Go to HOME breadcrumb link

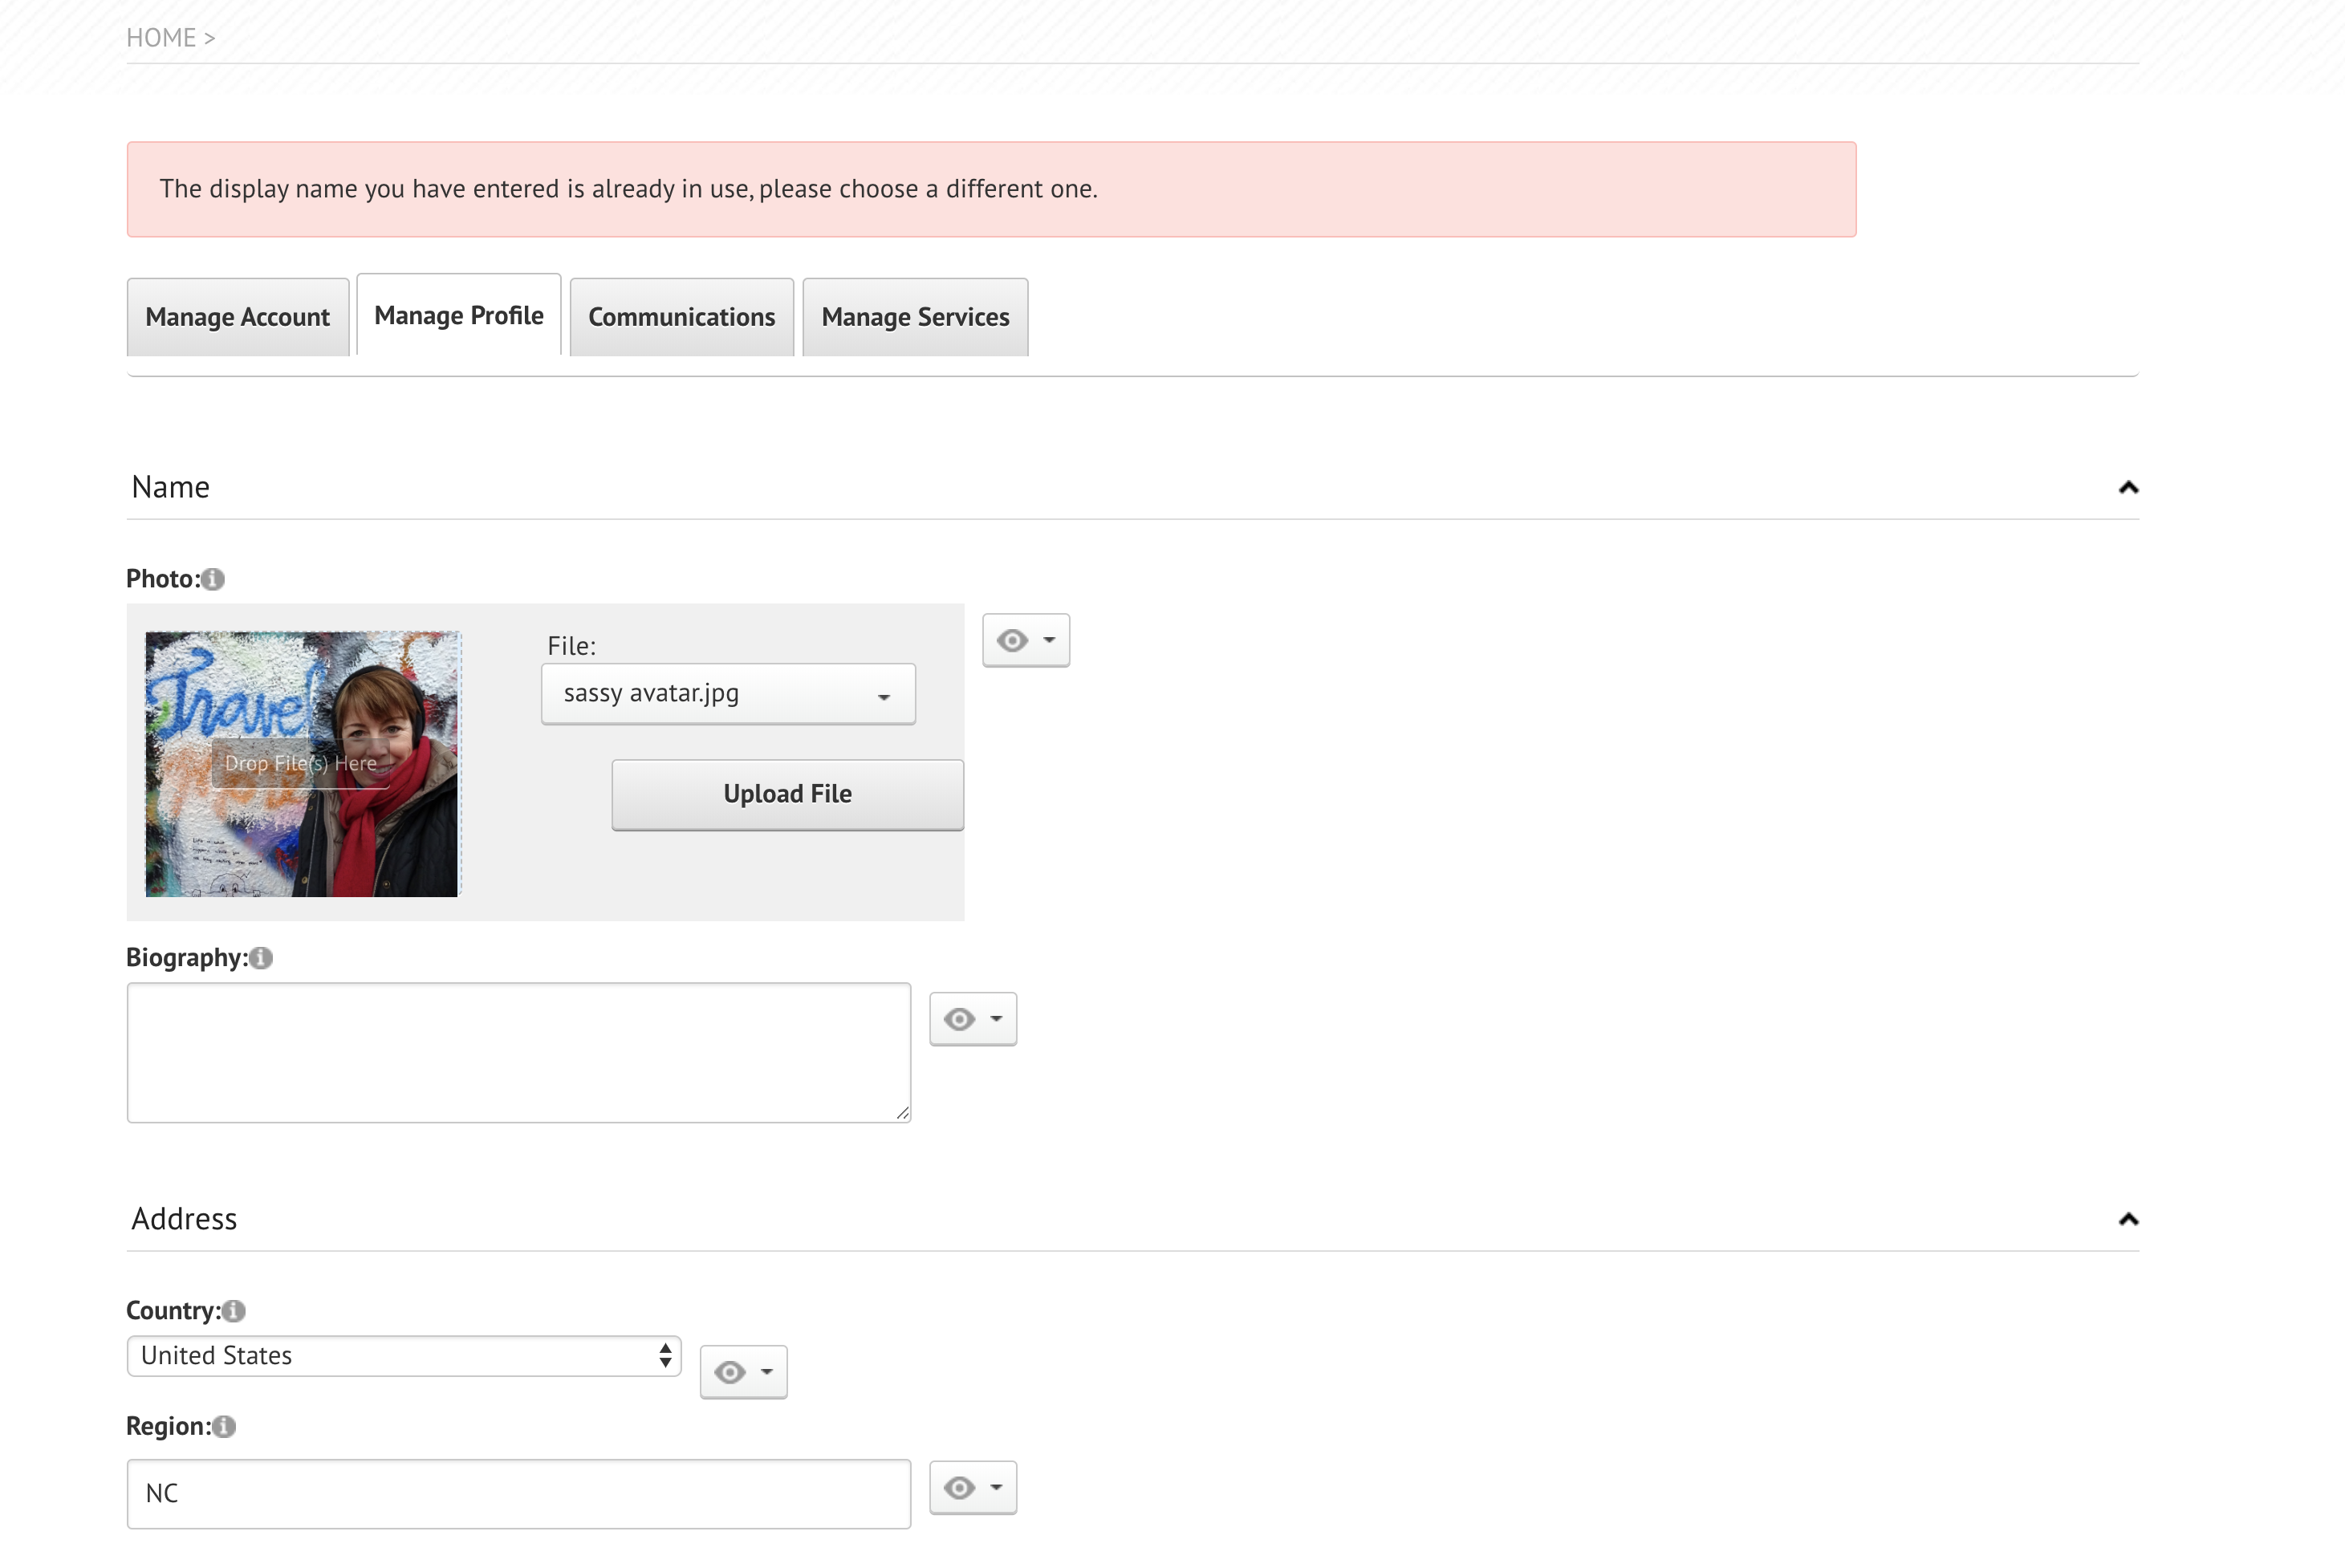pos(161,38)
